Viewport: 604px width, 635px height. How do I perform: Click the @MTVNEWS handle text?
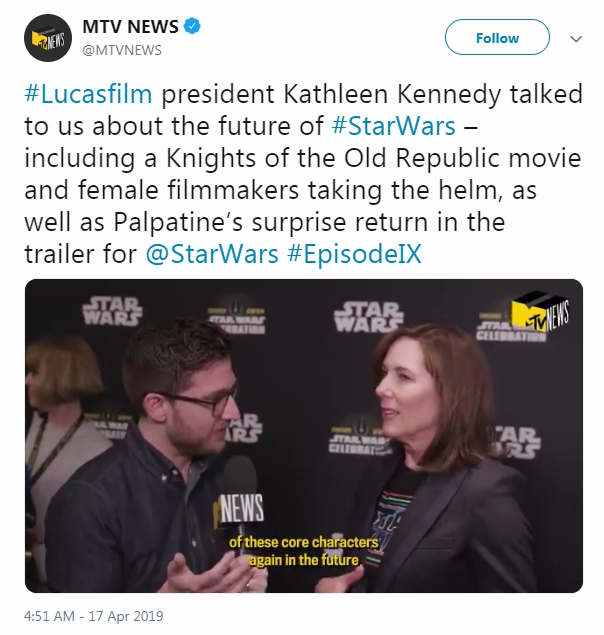click(x=122, y=50)
